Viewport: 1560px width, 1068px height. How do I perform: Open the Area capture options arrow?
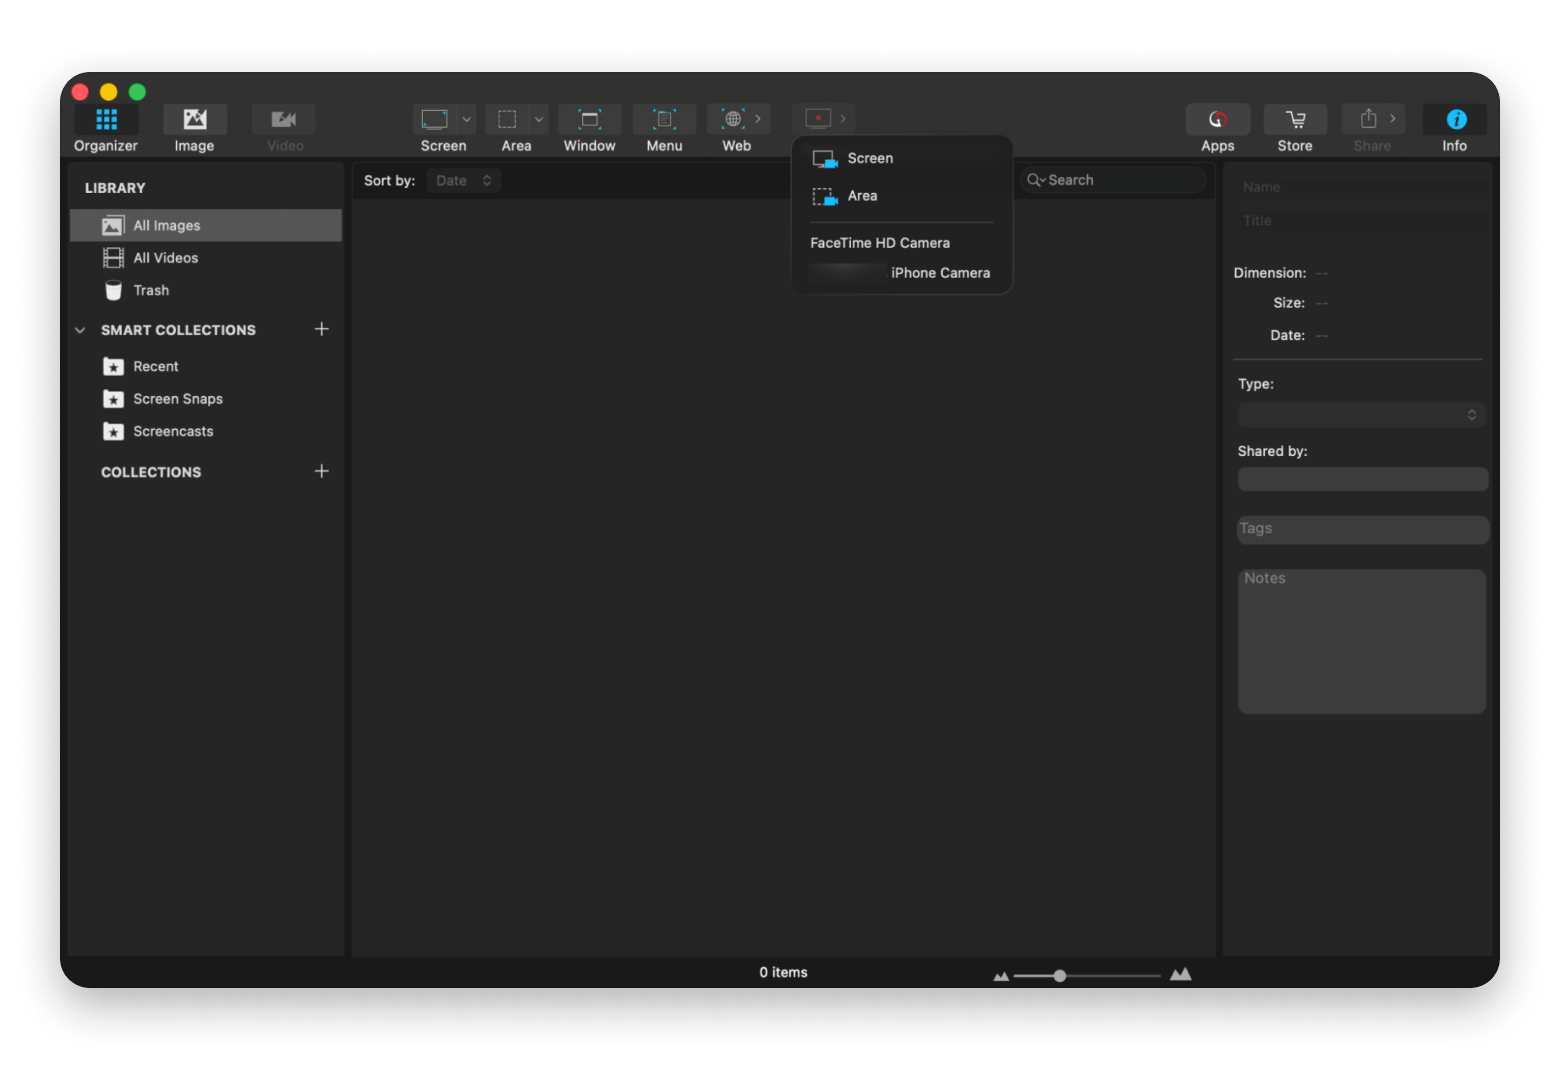pyautogui.click(x=539, y=119)
